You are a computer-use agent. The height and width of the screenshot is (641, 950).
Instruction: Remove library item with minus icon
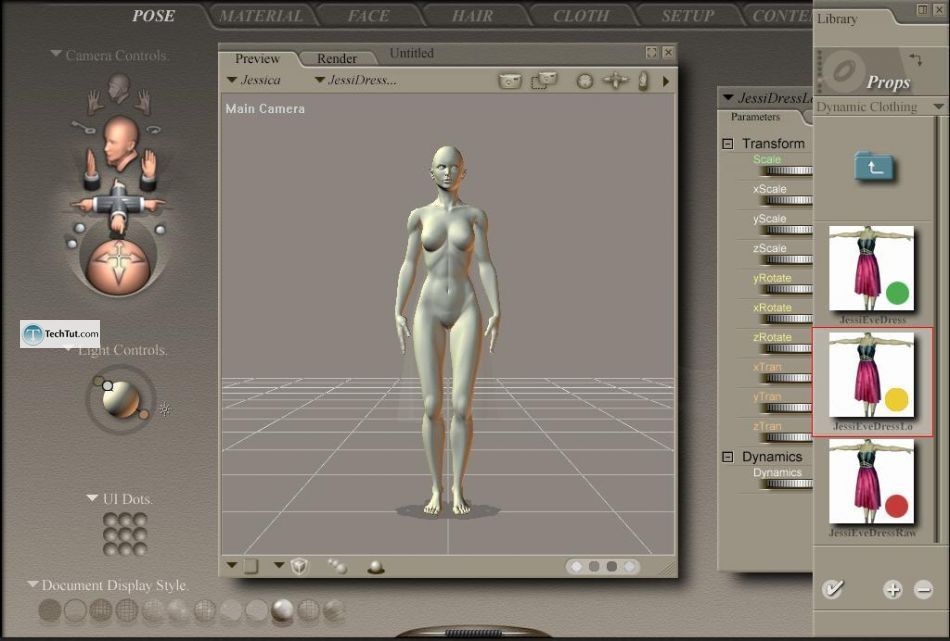(923, 590)
